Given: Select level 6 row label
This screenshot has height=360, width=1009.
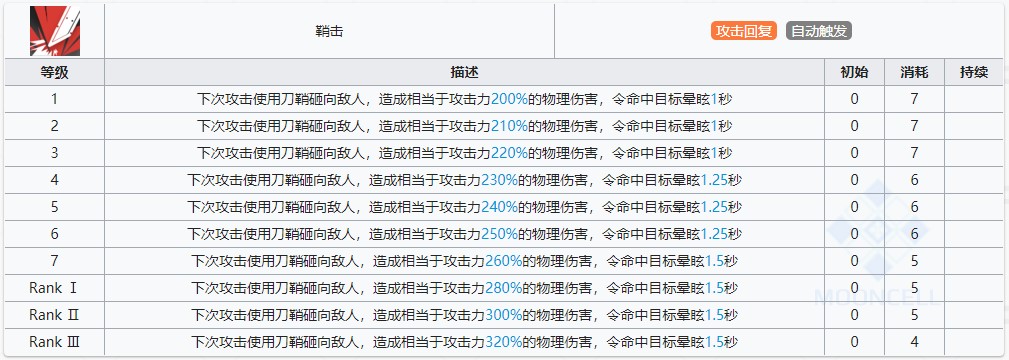Looking at the screenshot, I should 55,234.
